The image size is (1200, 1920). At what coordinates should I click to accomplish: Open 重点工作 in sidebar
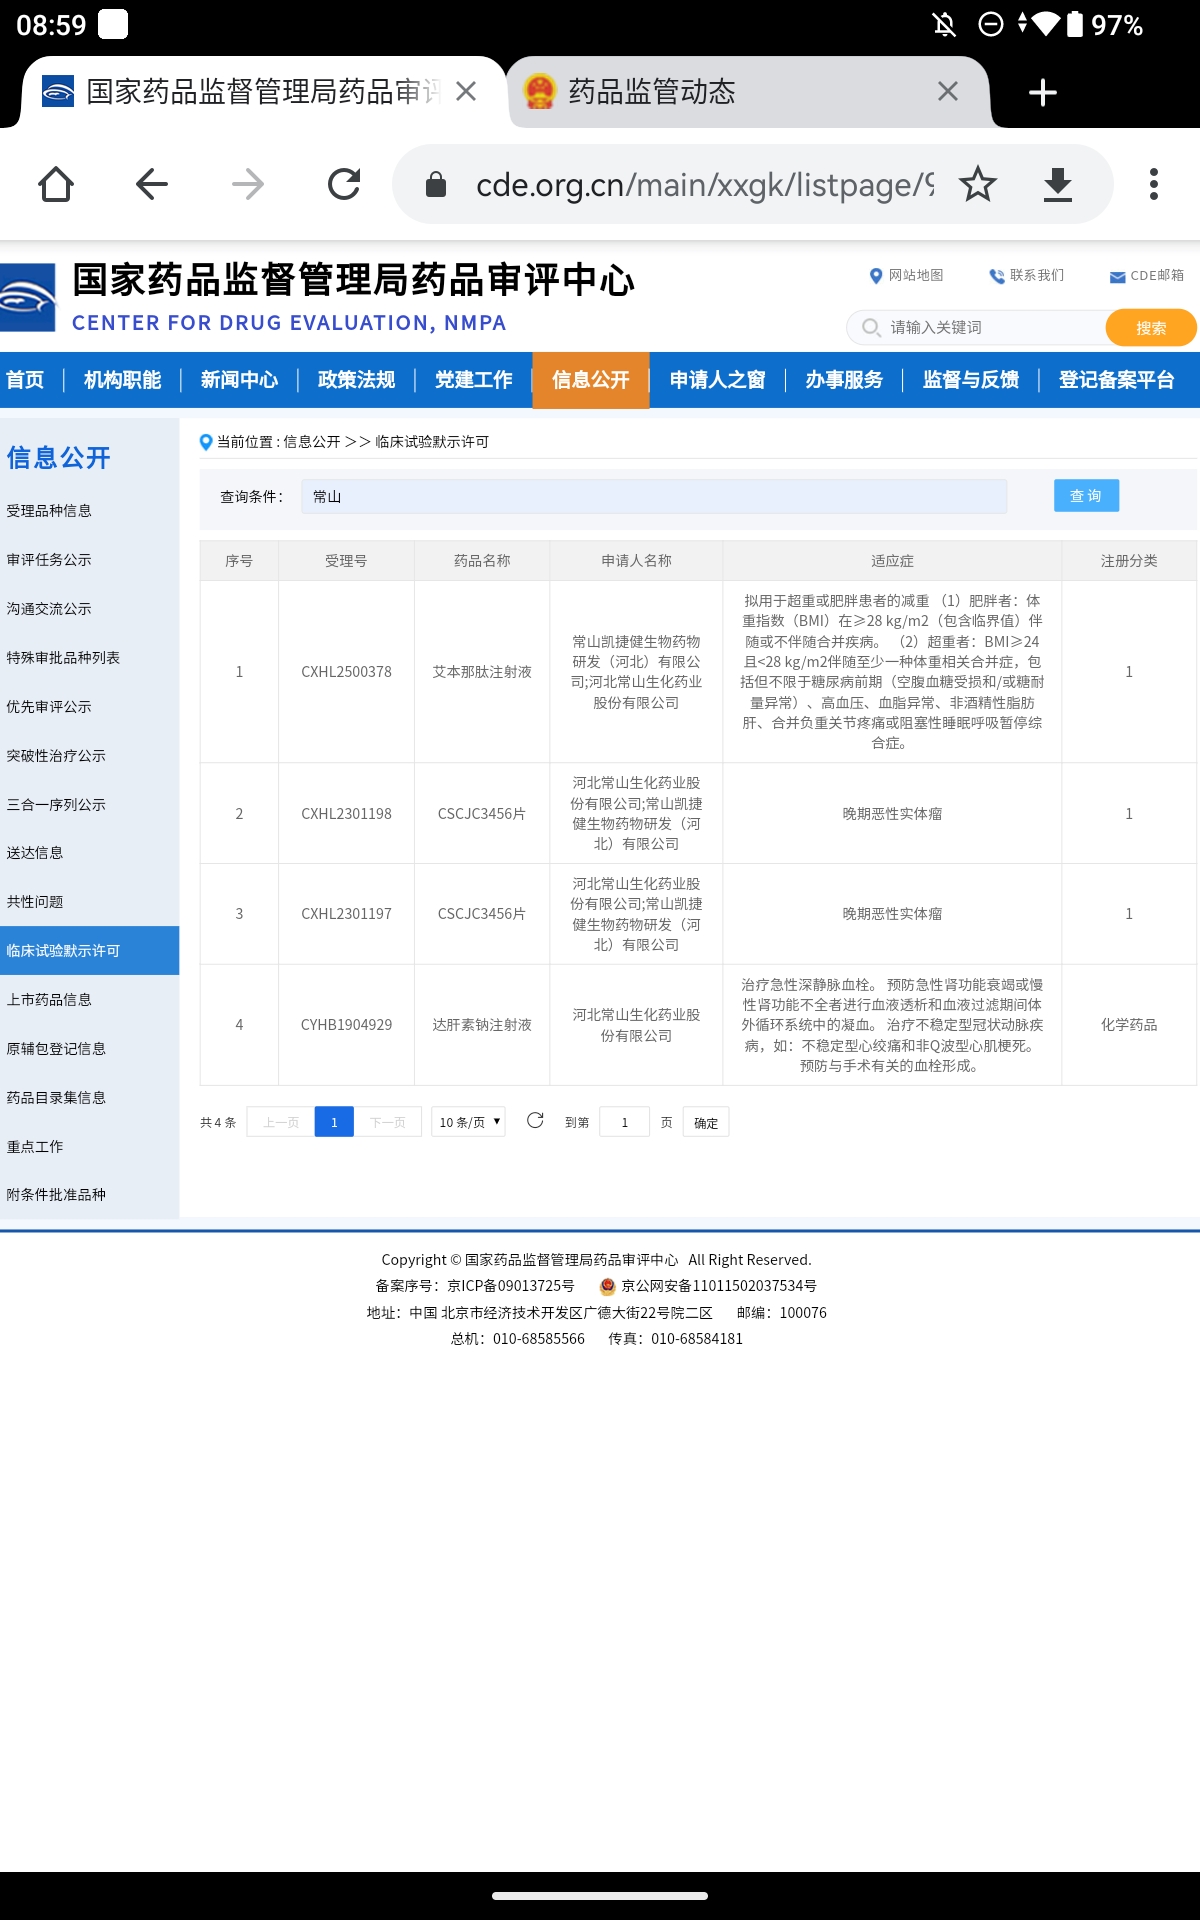[35, 1147]
